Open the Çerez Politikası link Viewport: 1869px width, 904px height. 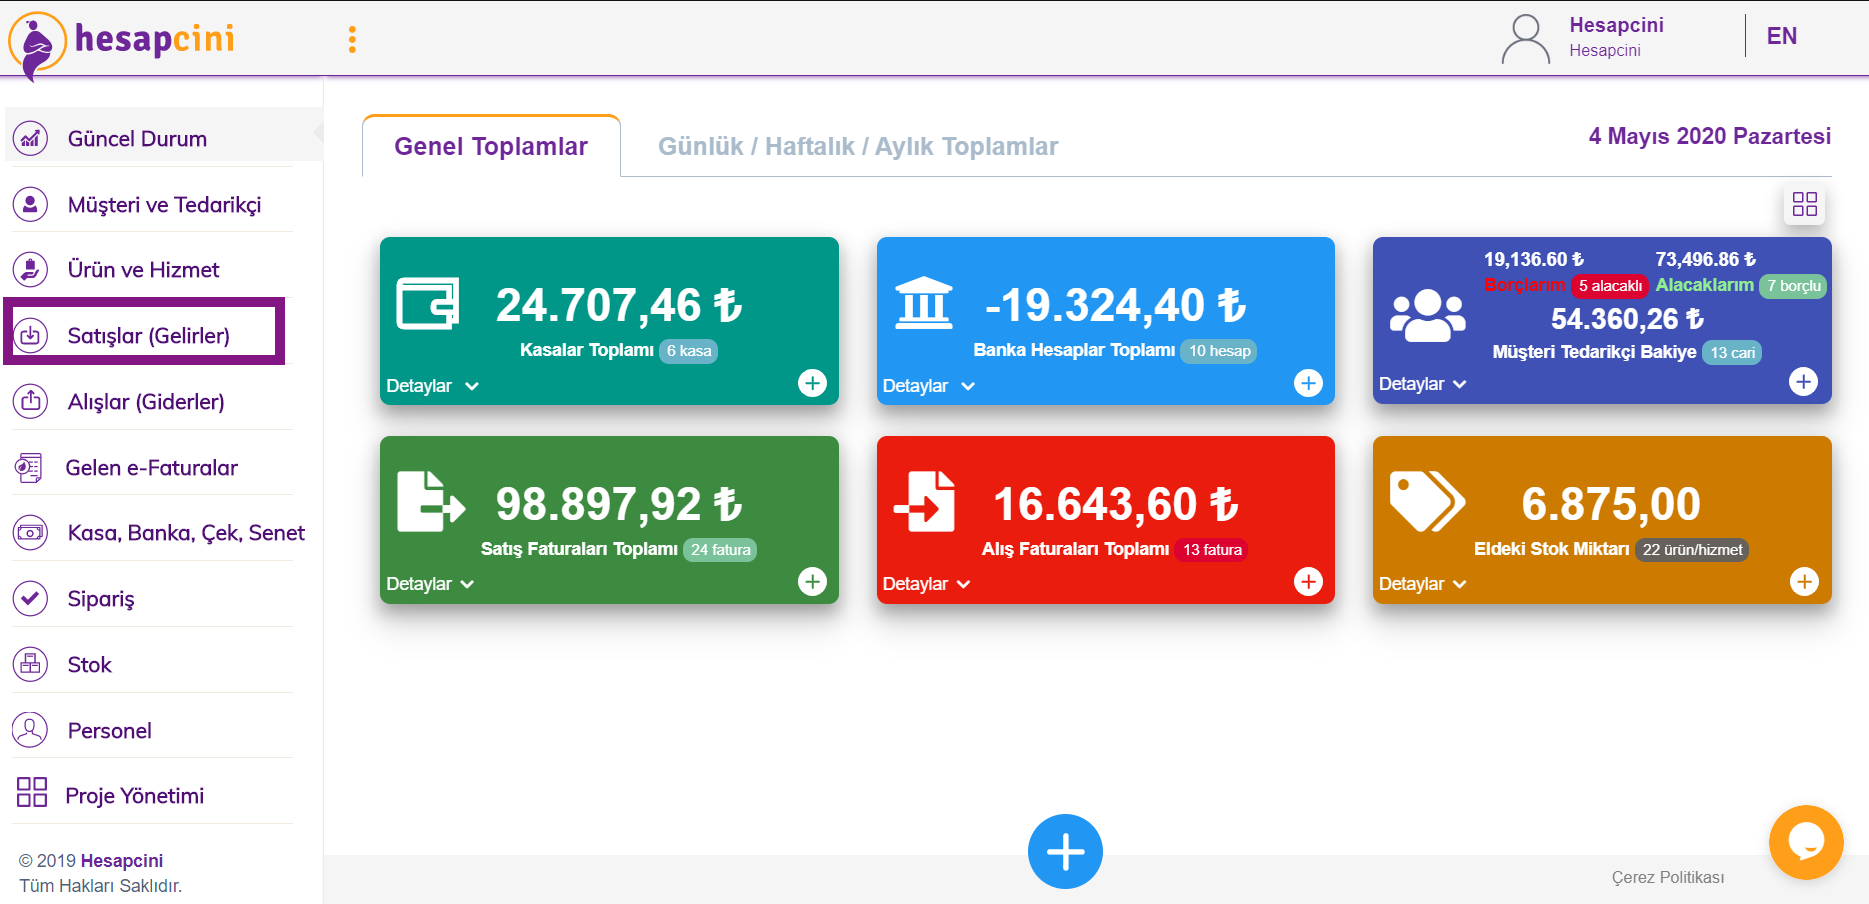point(1668,877)
